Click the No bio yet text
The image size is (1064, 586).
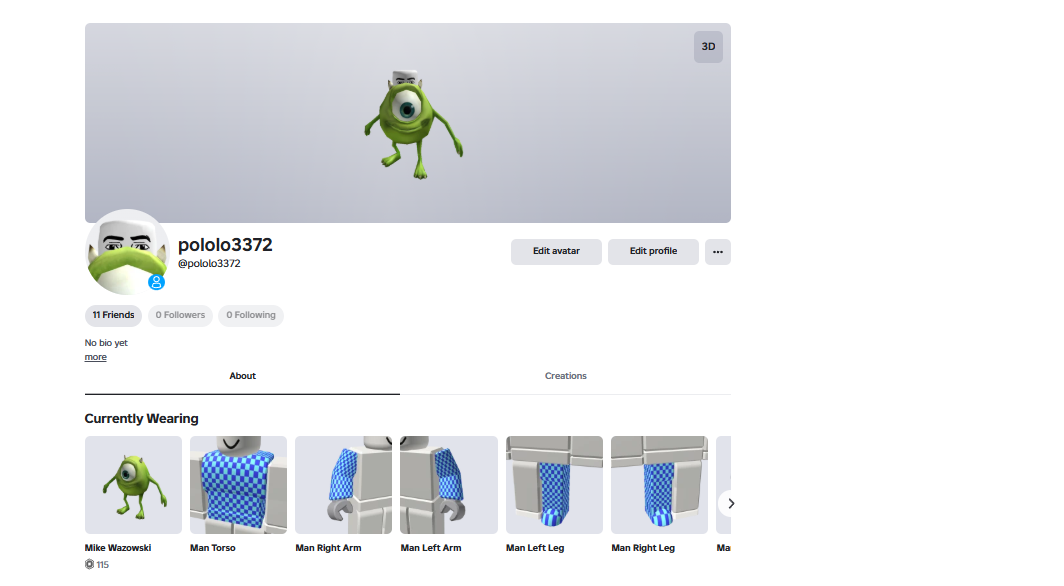106,343
